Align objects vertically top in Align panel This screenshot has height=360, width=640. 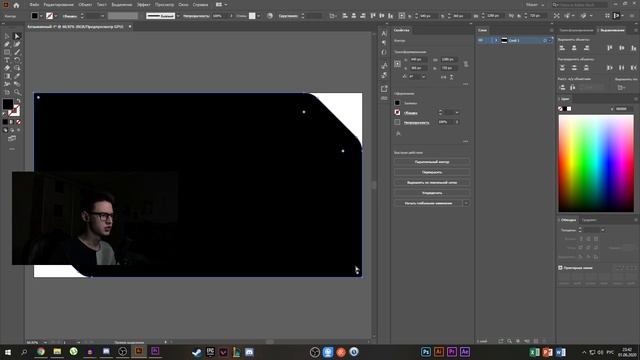(x=609, y=48)
